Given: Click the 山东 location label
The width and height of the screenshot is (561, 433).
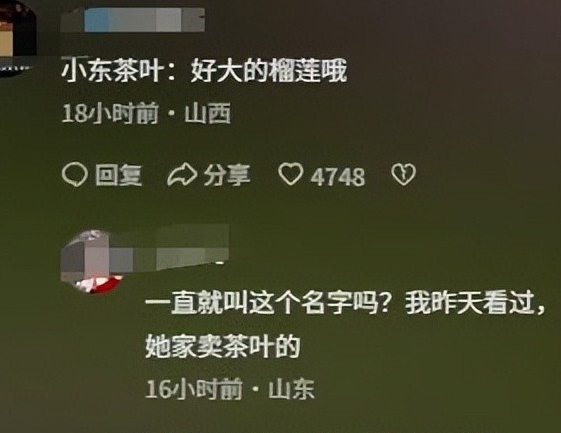Looking at the screenshot, I should [x=292, y=389].
